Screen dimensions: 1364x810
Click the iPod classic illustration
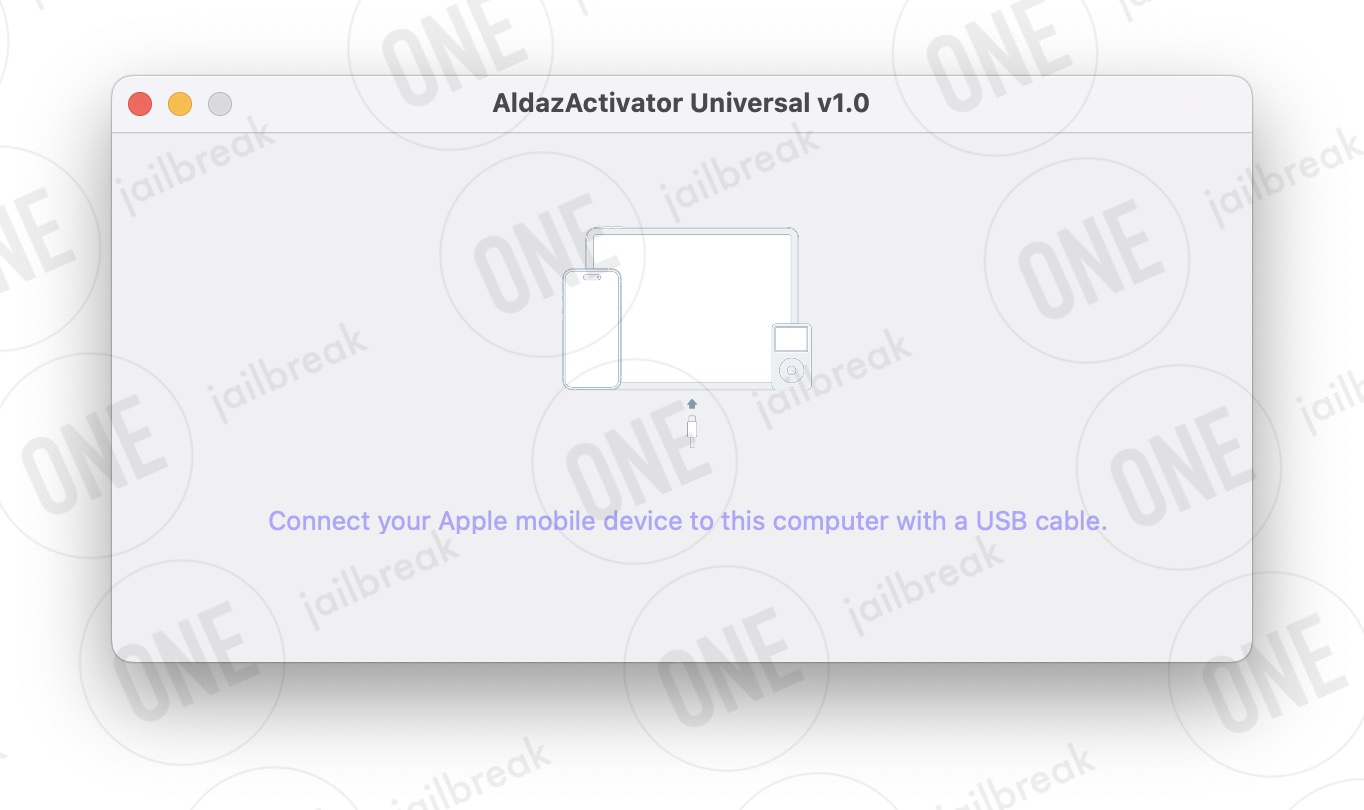tap(791, 356)
